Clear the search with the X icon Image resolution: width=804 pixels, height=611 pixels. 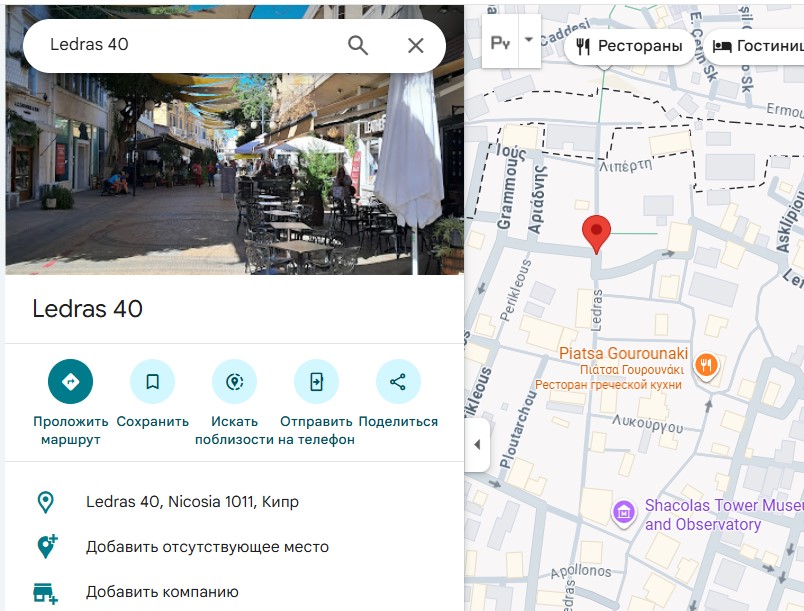tap(416, 45)
